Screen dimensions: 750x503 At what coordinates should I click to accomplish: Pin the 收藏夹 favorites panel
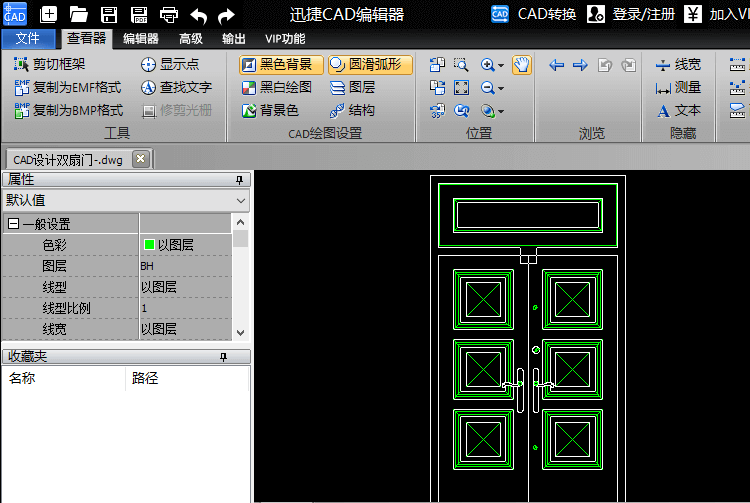point(223,357)
